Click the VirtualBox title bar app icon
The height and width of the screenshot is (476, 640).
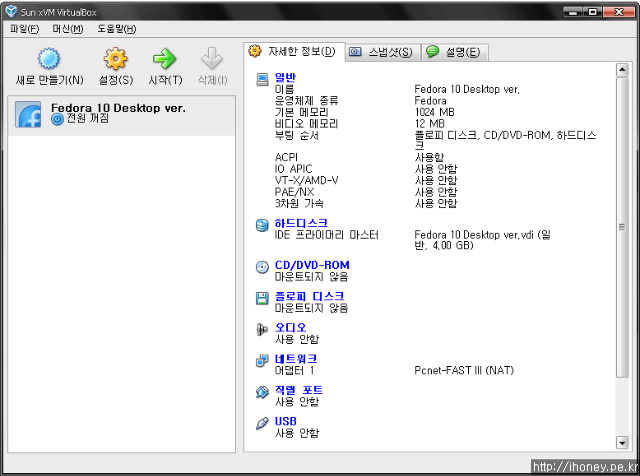pos(11,11)
